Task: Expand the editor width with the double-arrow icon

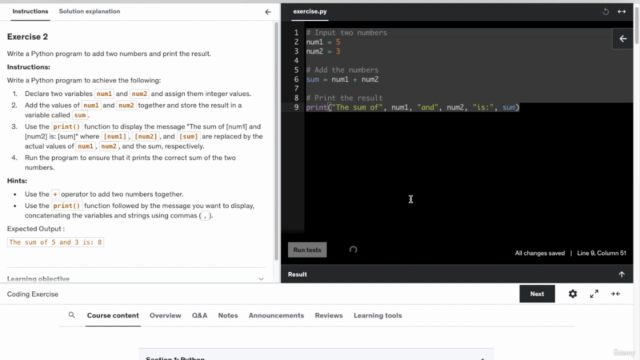Action: coord(622,11)
